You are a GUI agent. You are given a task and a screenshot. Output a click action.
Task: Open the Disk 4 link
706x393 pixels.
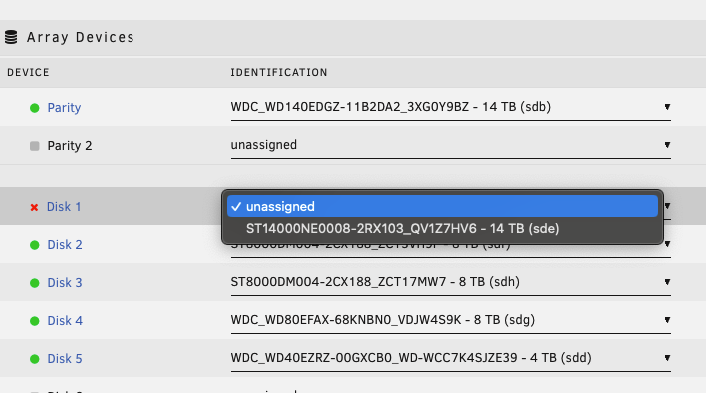[x=65, y=321]
